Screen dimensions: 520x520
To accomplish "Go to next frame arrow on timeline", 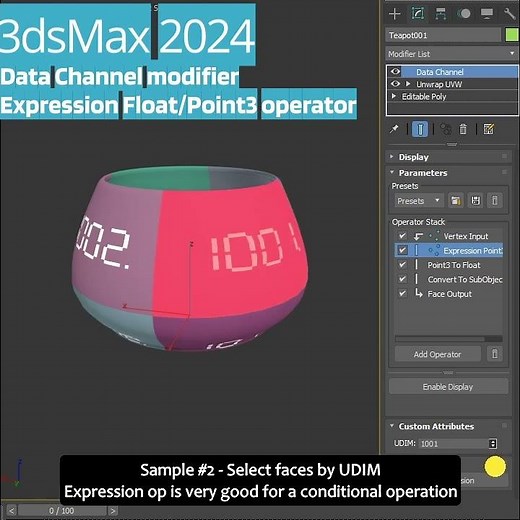I will [x=113, y=511].
